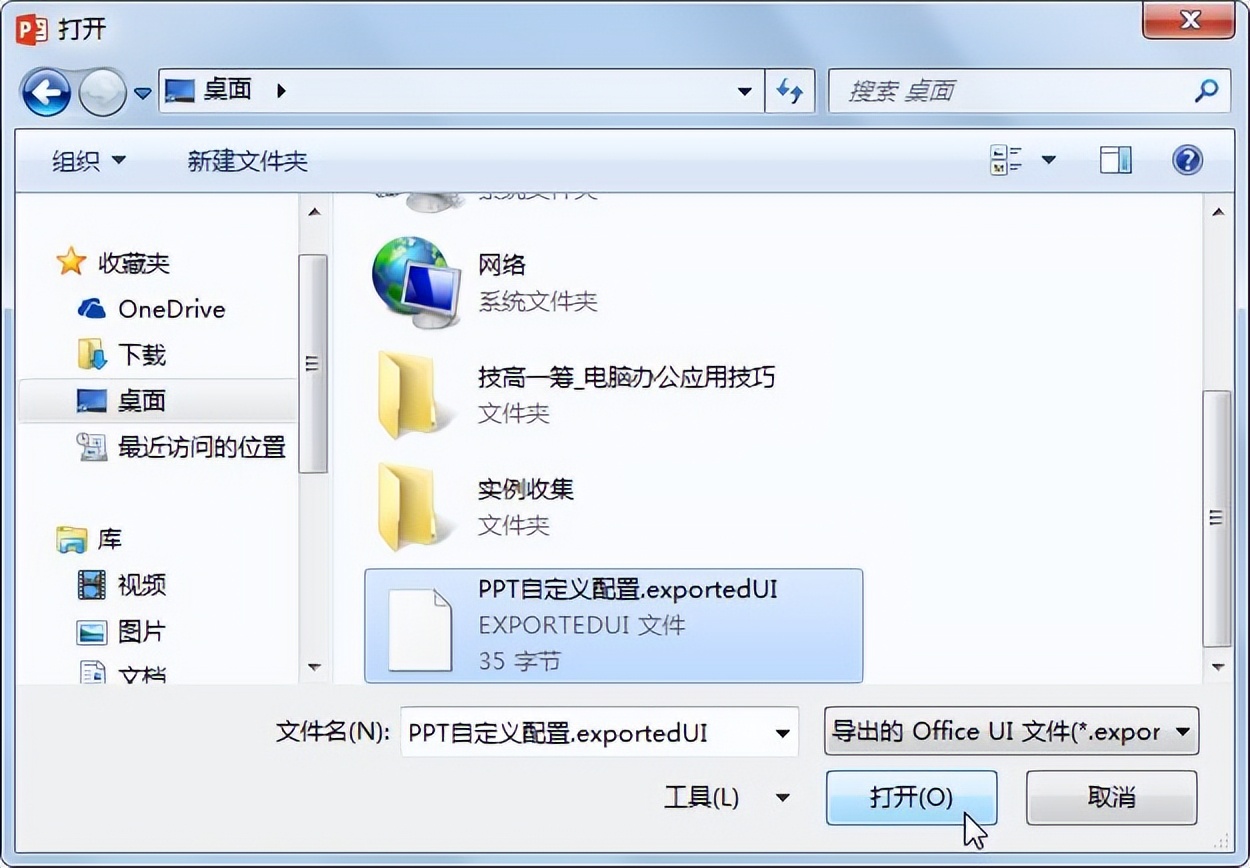Expand the view options dropdown arrow
The height and width of the screenshot is (868, 1250).
[1048, 160]
